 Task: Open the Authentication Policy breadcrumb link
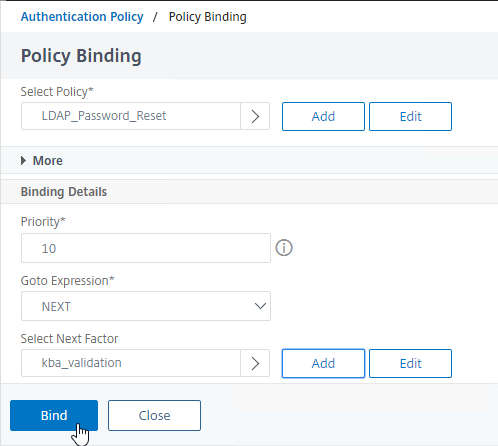[x=82, y=17]
